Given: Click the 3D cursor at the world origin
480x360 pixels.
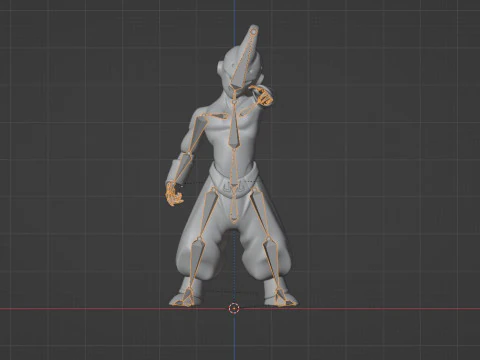Looking at the screenshot, I should pos(234,309).
